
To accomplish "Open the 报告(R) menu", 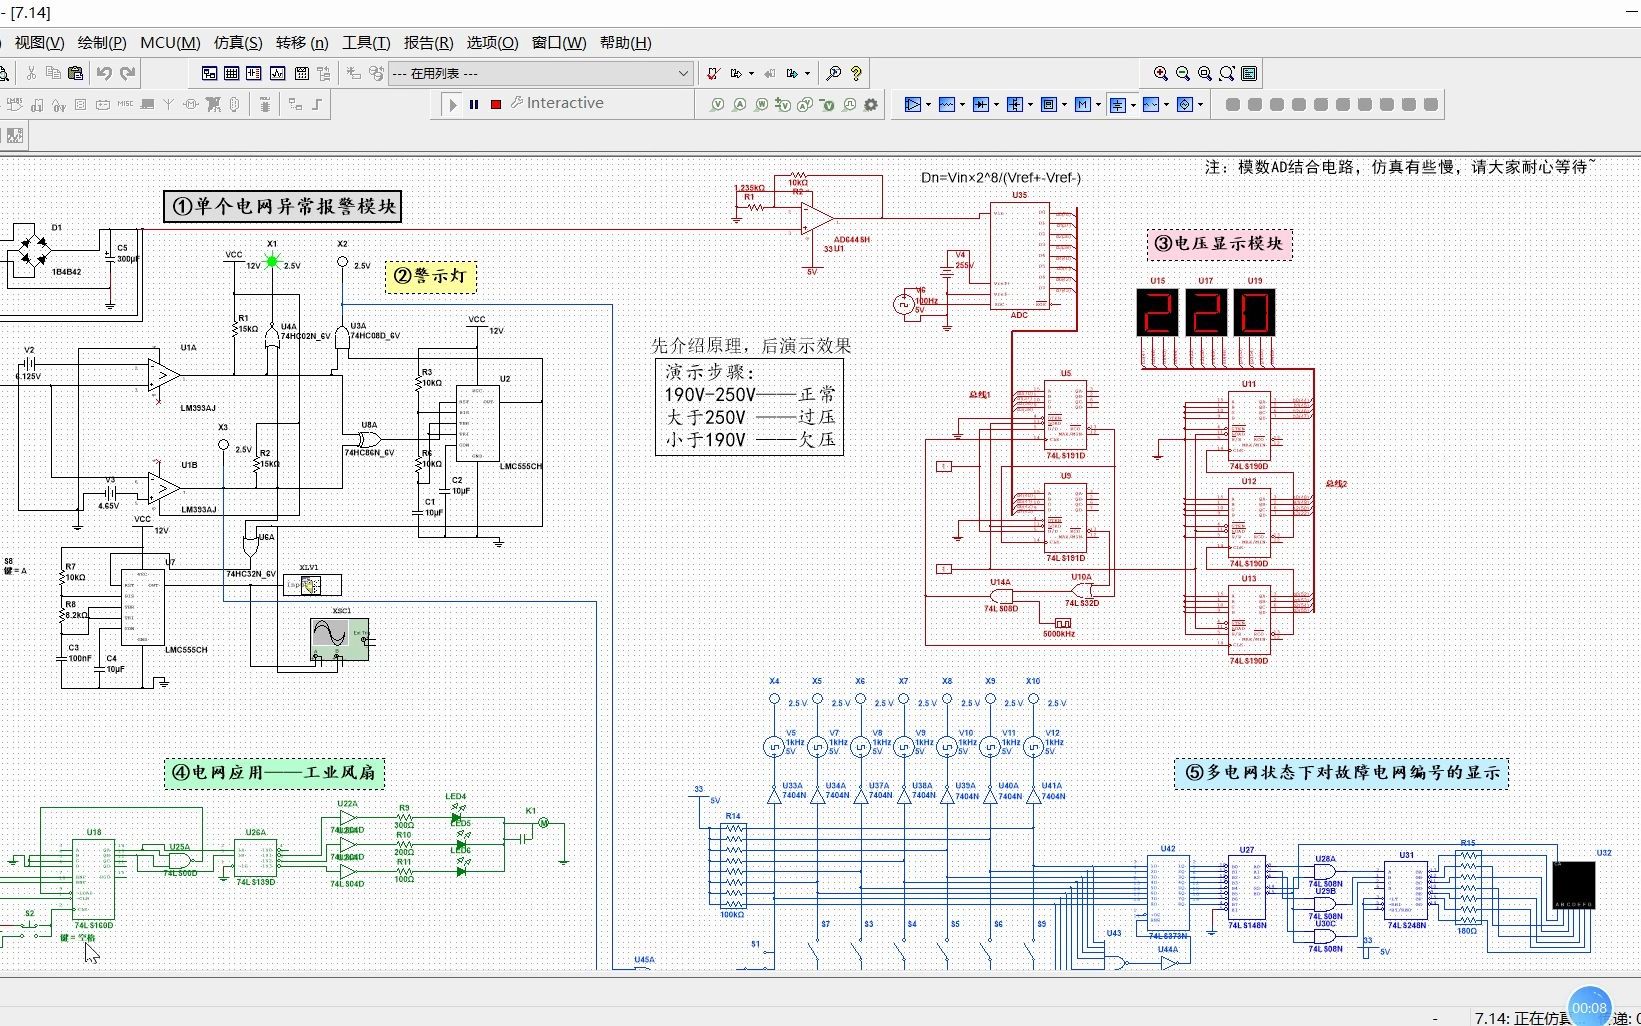I will pyautogui.click(x=428, y=42).
